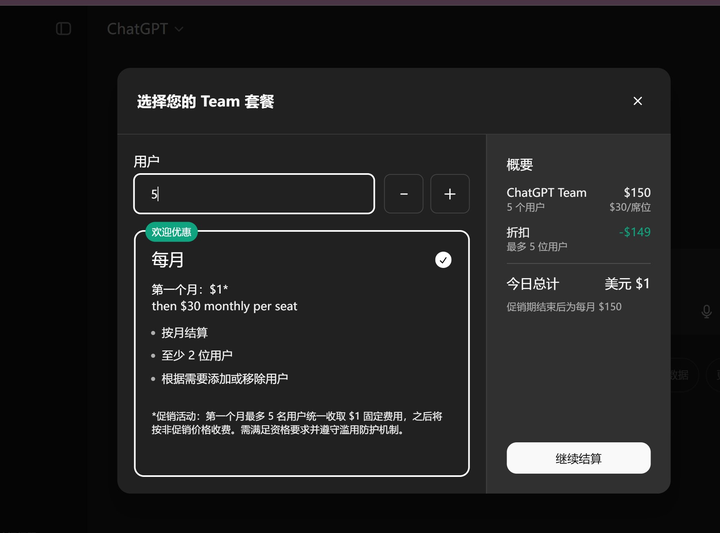Screen dimensions: 720x533
Task: Click the 每月 plan heading
Action: 168,260
